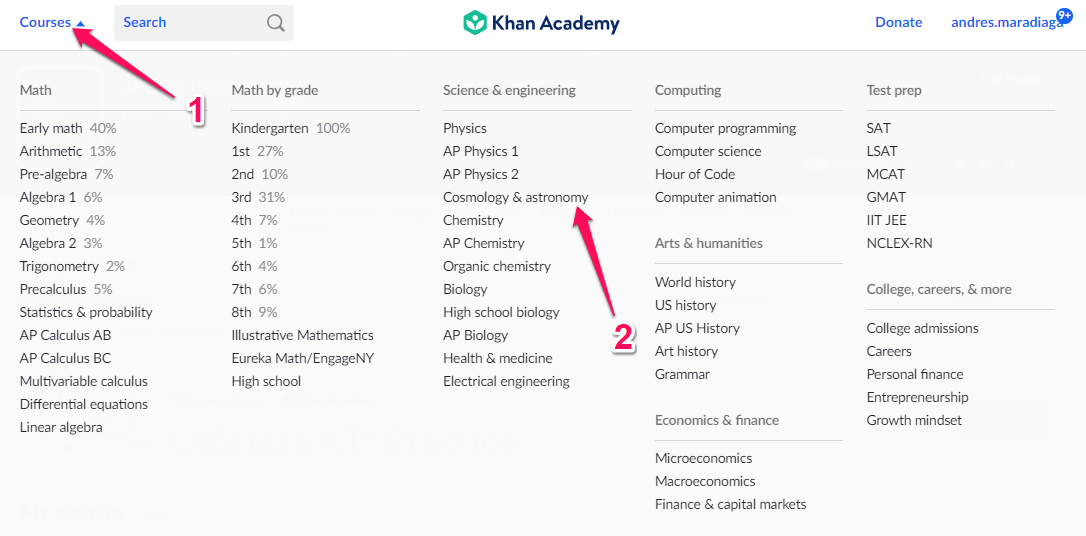Navigate to Microeconomics course
Image resolution: width=1086 pixels, height=536 pixels.
pos(703,458)
